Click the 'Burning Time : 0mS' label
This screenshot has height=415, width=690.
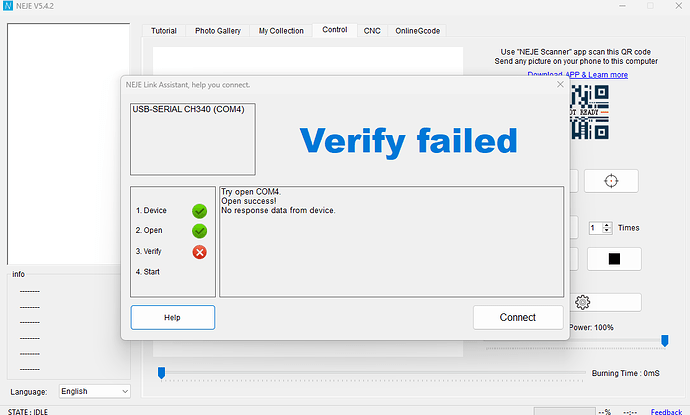point(625,373)
